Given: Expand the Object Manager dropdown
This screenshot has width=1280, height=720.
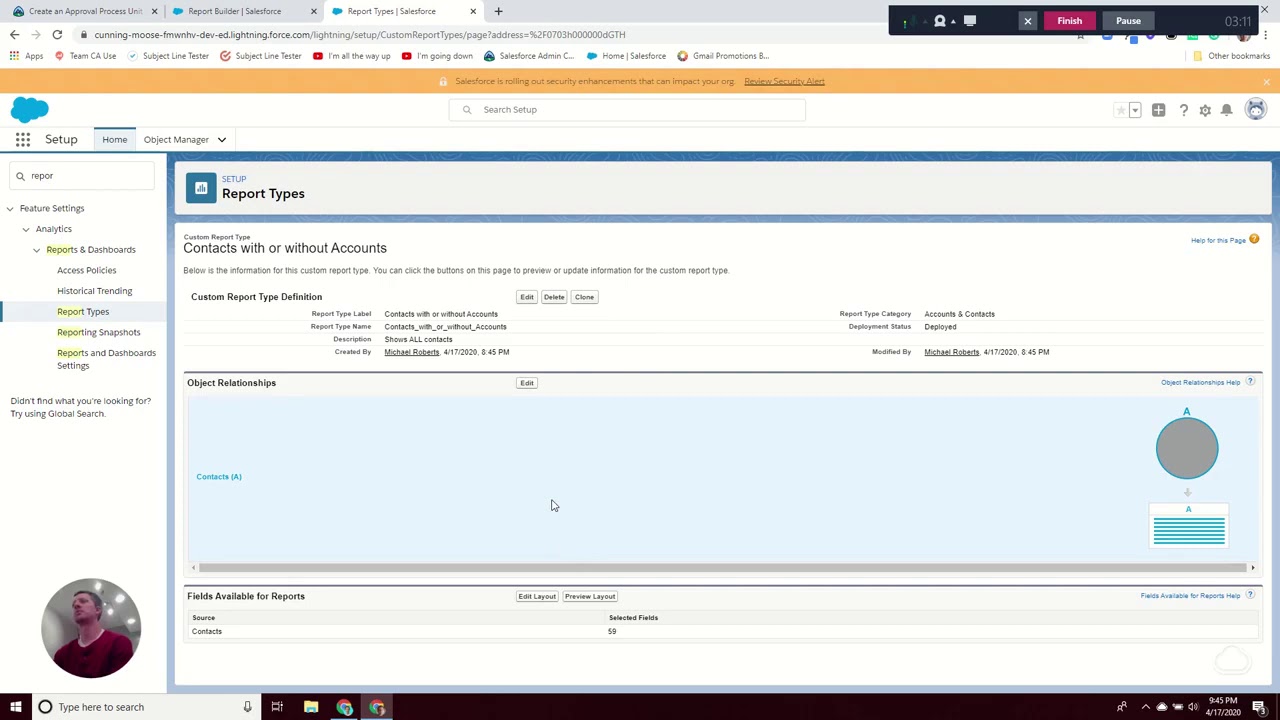Looking at the screenshot, I should point(222,140).
